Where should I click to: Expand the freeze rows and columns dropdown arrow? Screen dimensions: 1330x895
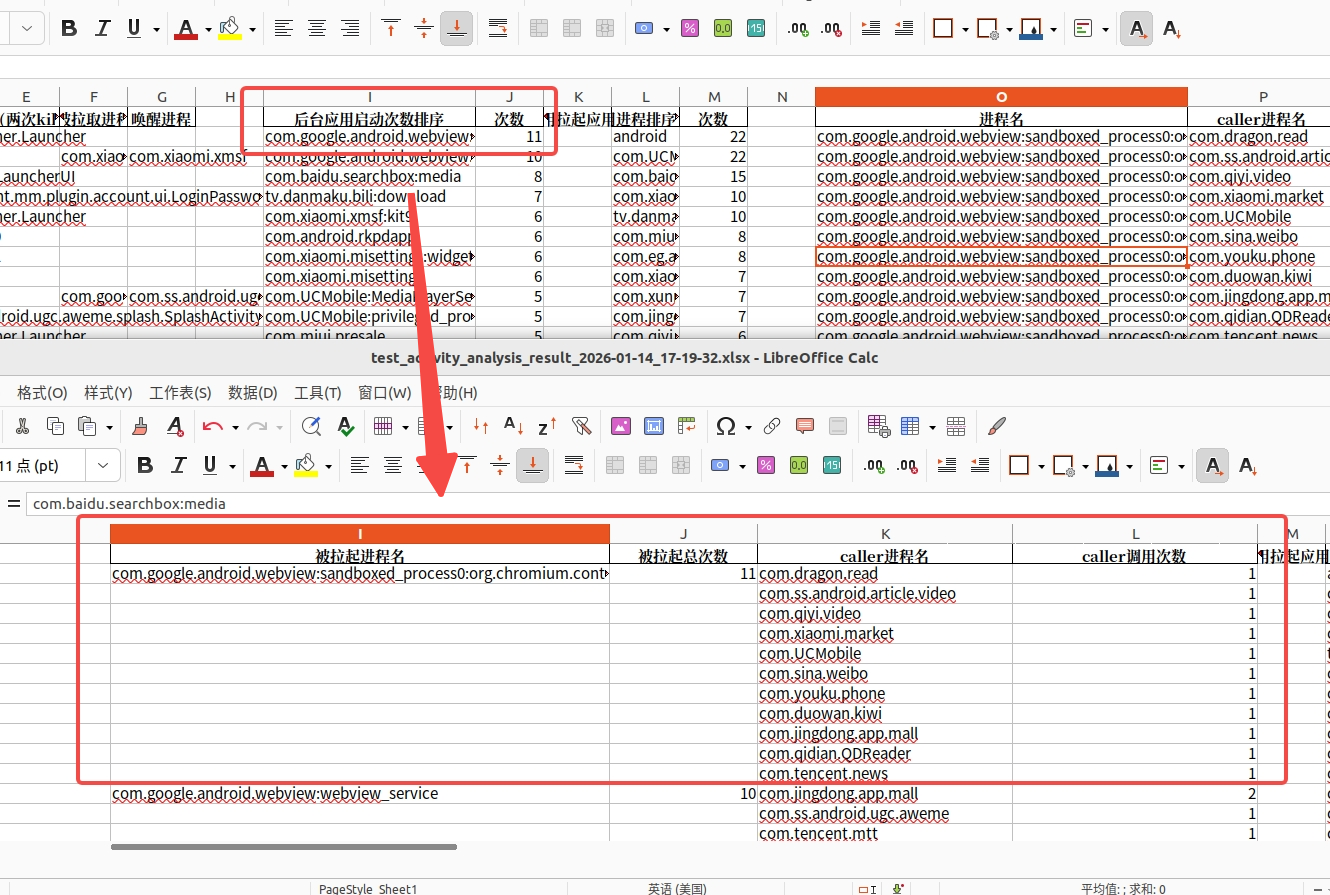[932, 427]
